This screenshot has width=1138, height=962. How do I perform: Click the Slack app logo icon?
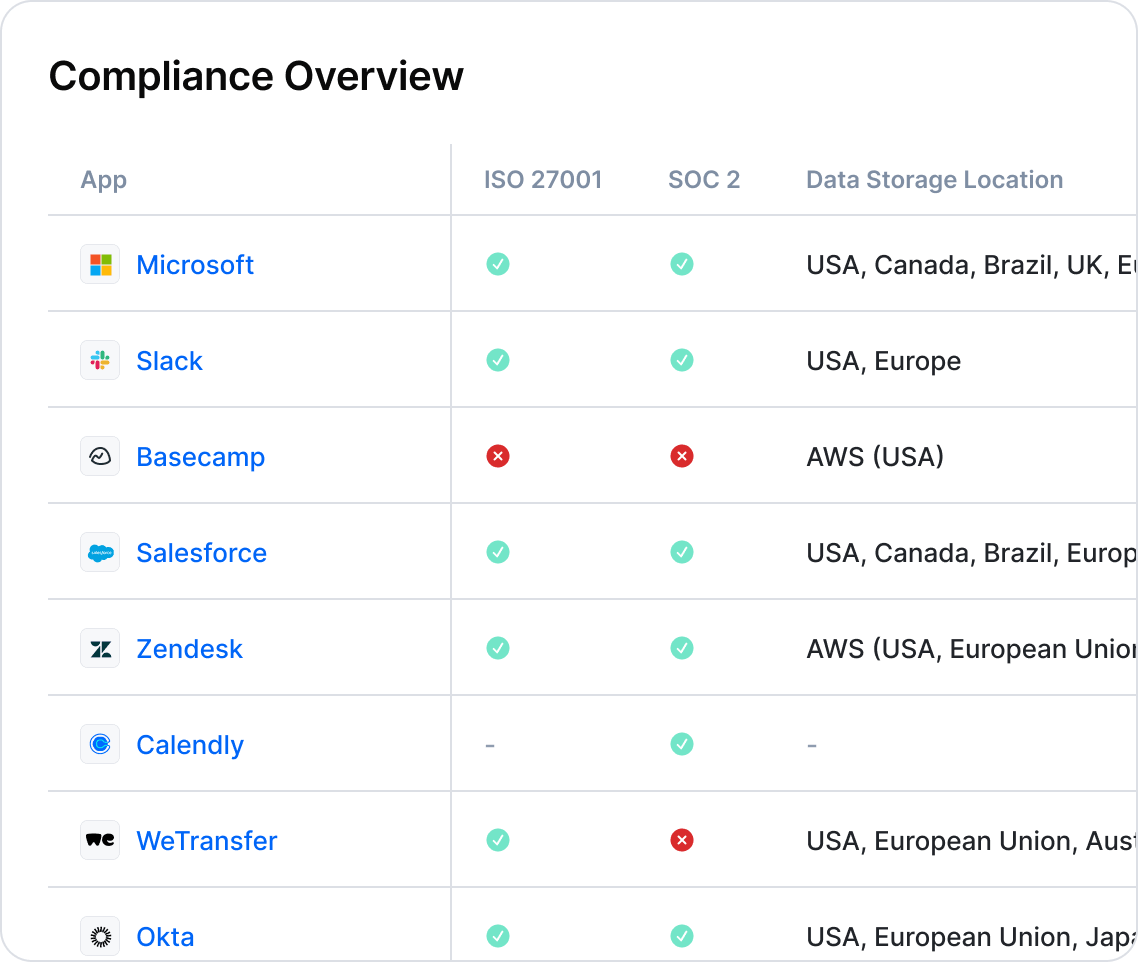click(x=100, y=360)
